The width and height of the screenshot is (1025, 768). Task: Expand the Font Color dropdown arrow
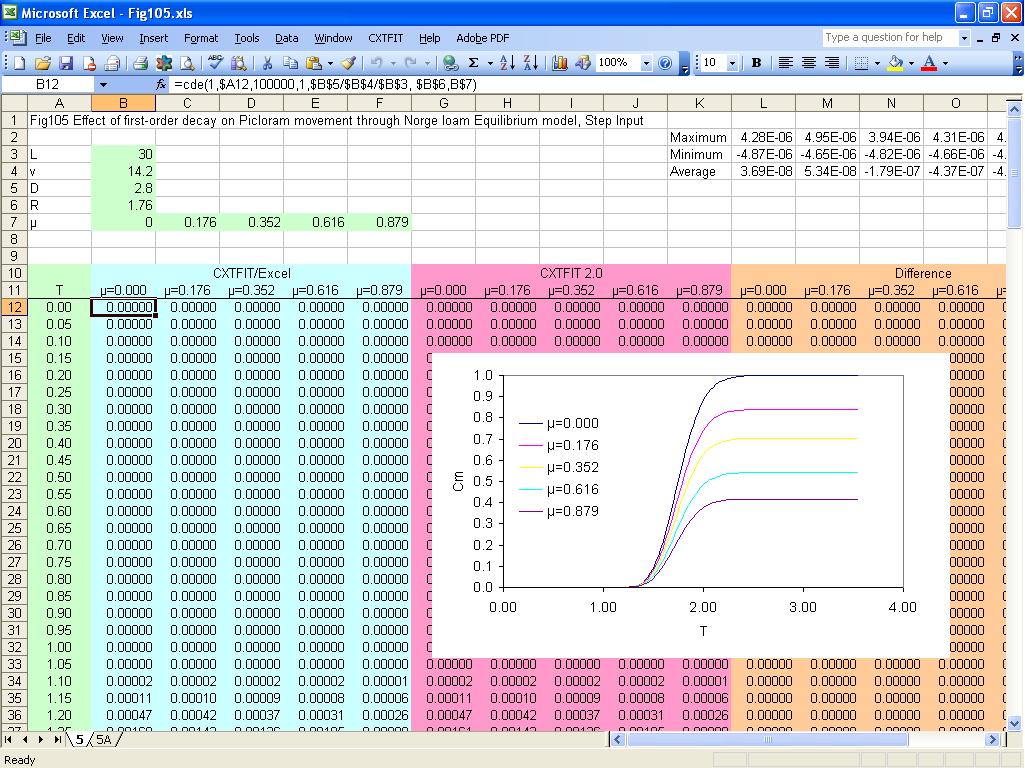tap(944, 62)
